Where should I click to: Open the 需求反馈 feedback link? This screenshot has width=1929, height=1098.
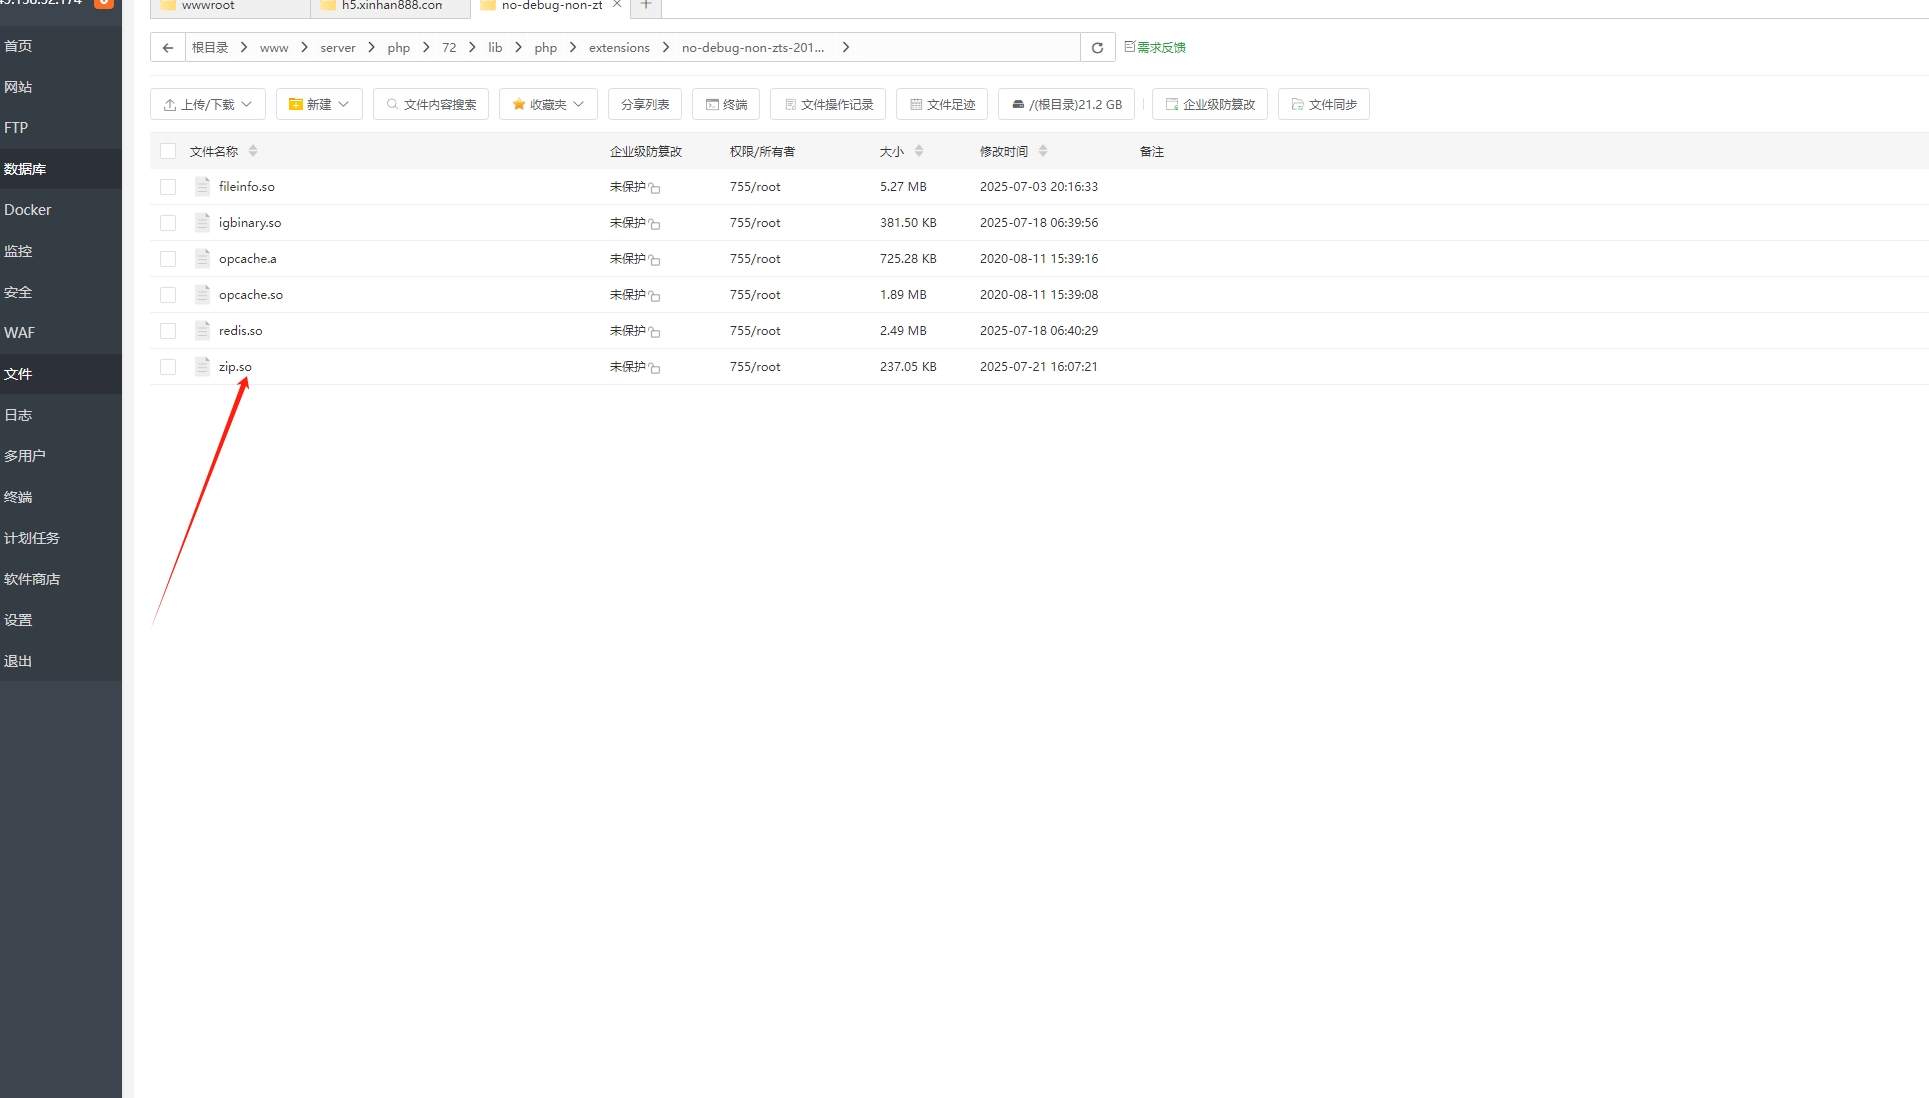tap(1161, 47)
